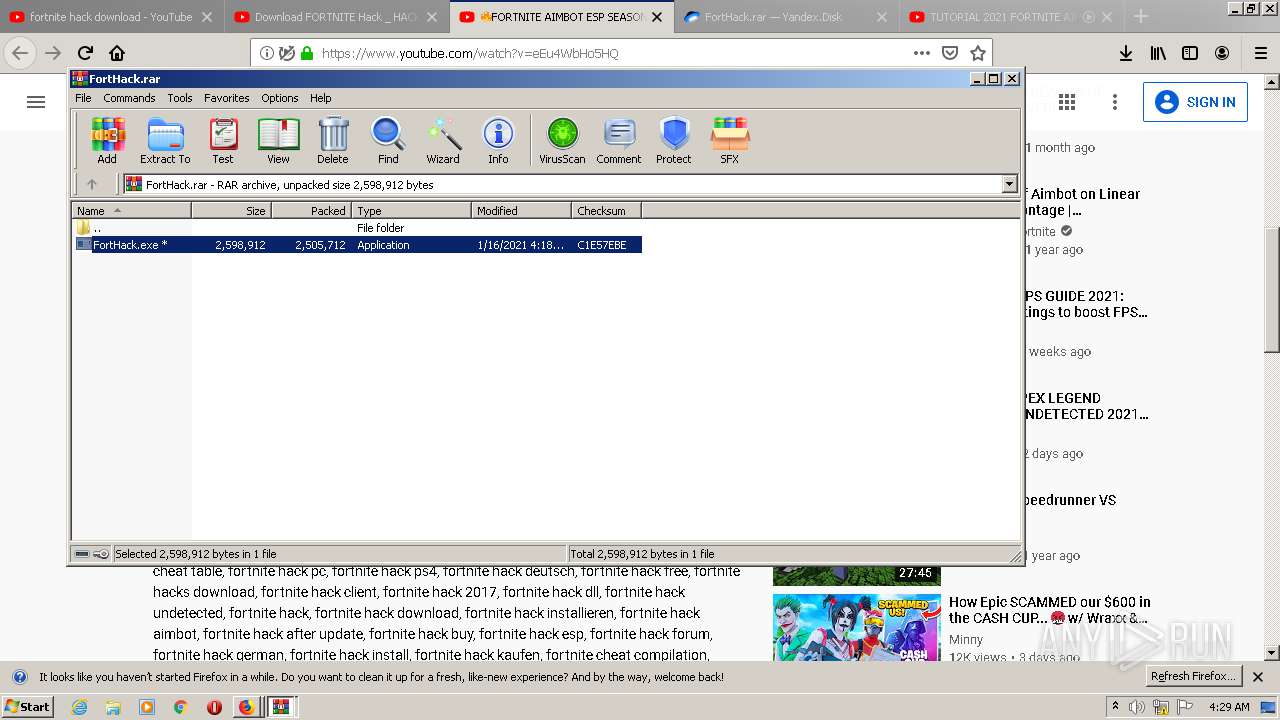Click the Extract To toolbar icon

coord(165,140)
